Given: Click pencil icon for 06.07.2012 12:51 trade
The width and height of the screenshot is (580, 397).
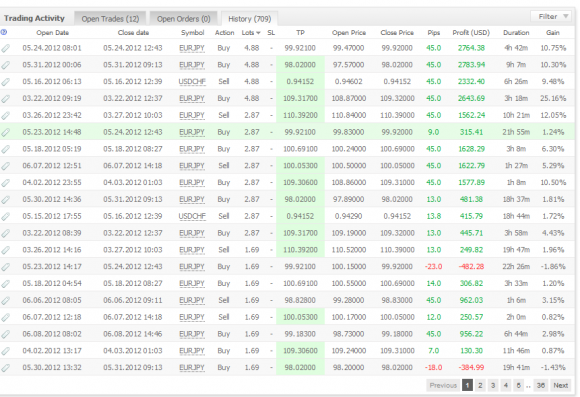Looking at the screenshot, I should pos(6,166).
